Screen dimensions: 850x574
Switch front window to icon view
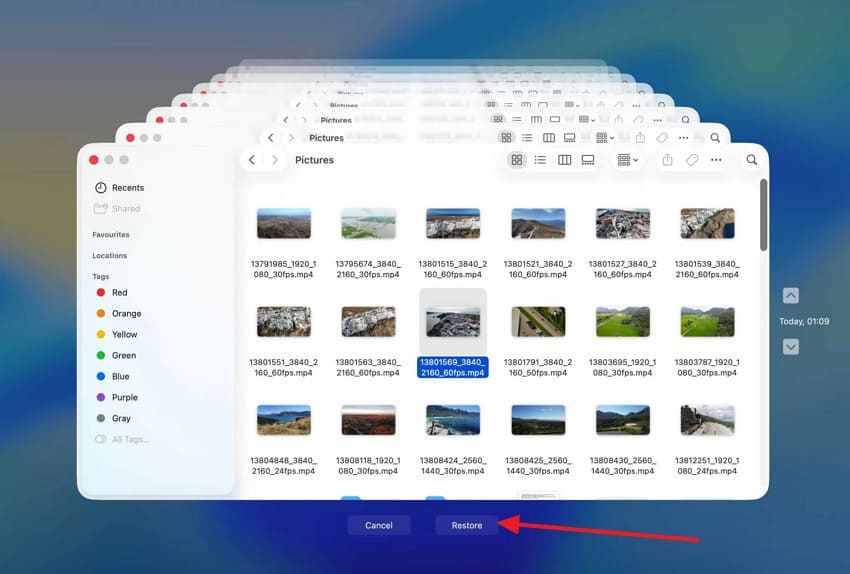coord(517,160)
